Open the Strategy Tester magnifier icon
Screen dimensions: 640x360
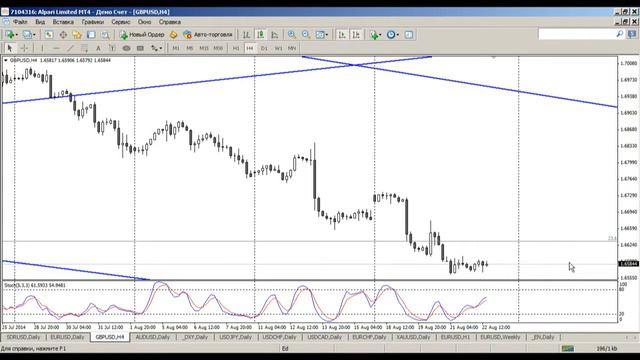pos(105,35)
